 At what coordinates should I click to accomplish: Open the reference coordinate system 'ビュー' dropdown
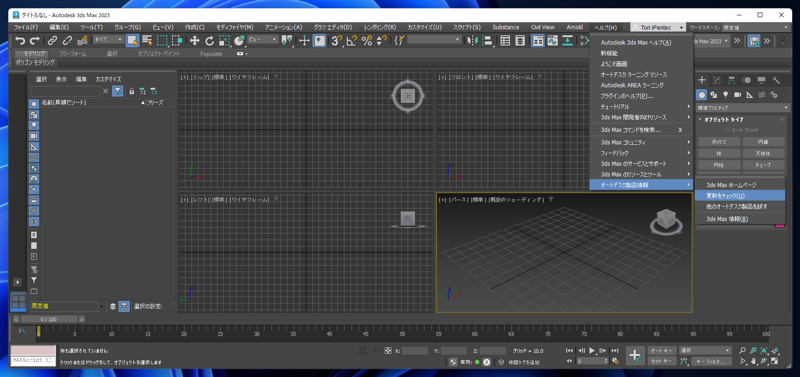coord(262,40)
